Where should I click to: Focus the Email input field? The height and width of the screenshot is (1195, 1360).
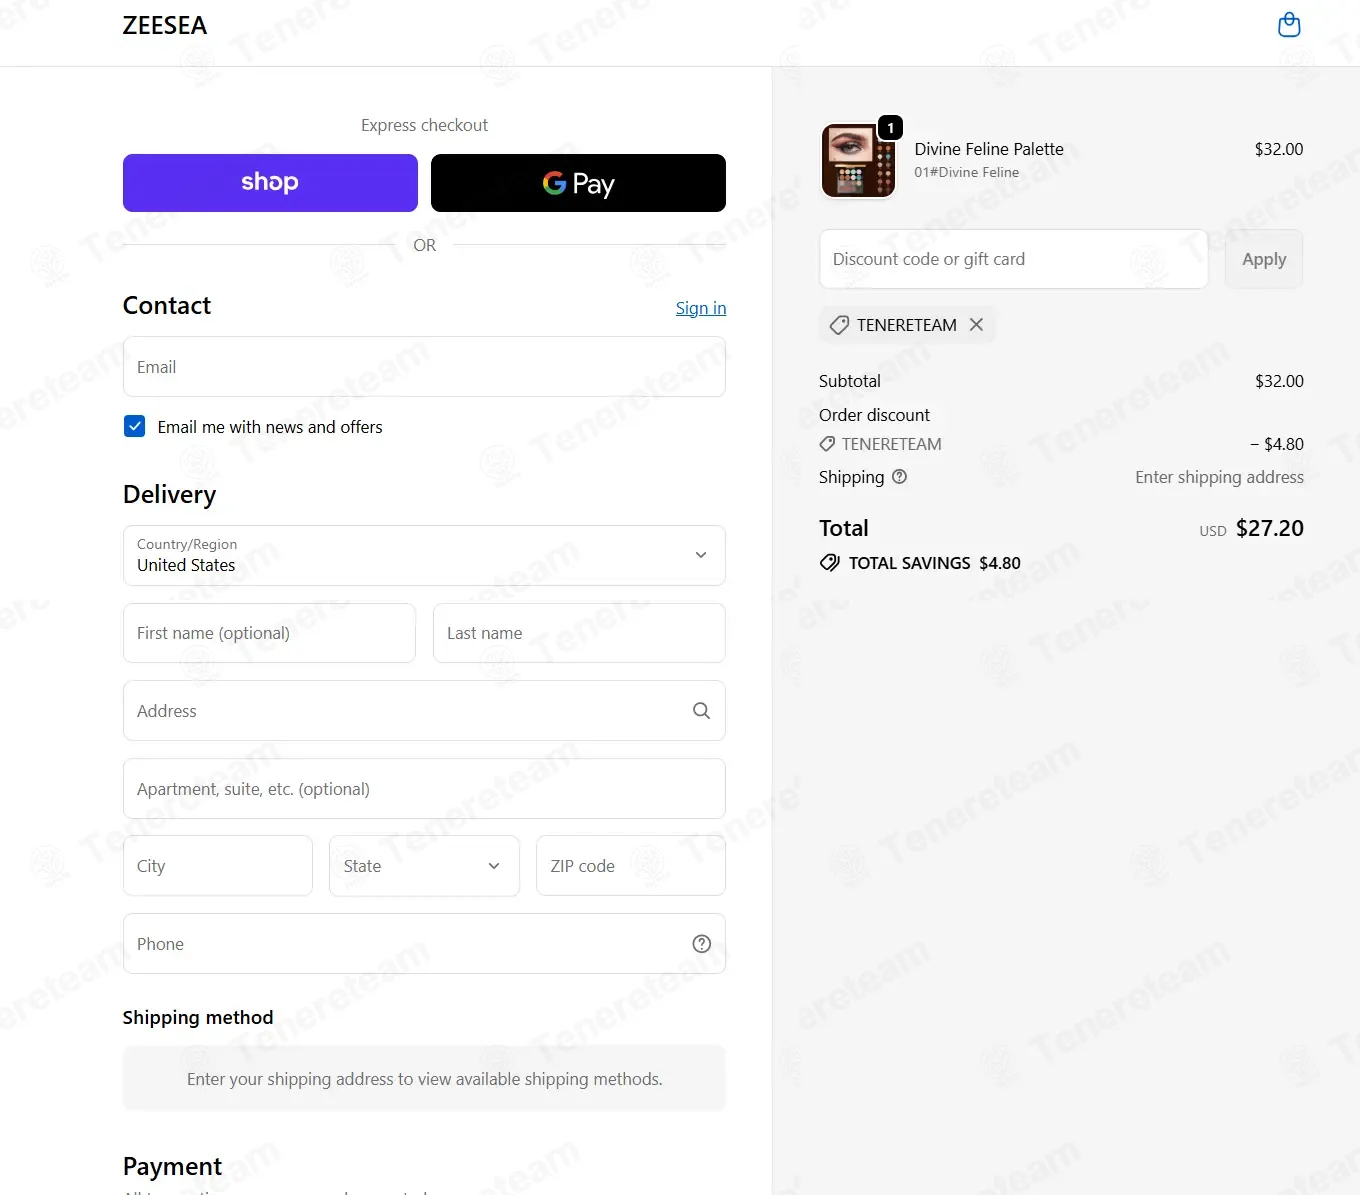tap(424, 367)
